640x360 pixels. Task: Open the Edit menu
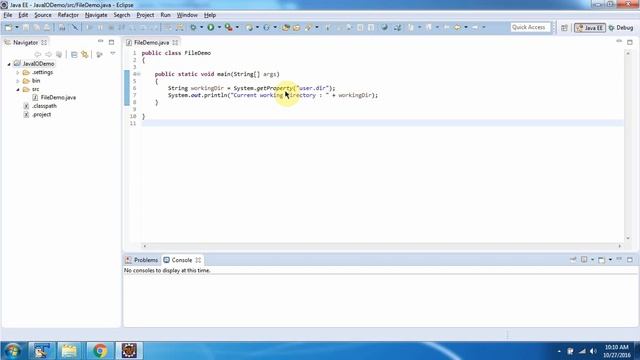[23, 15]
